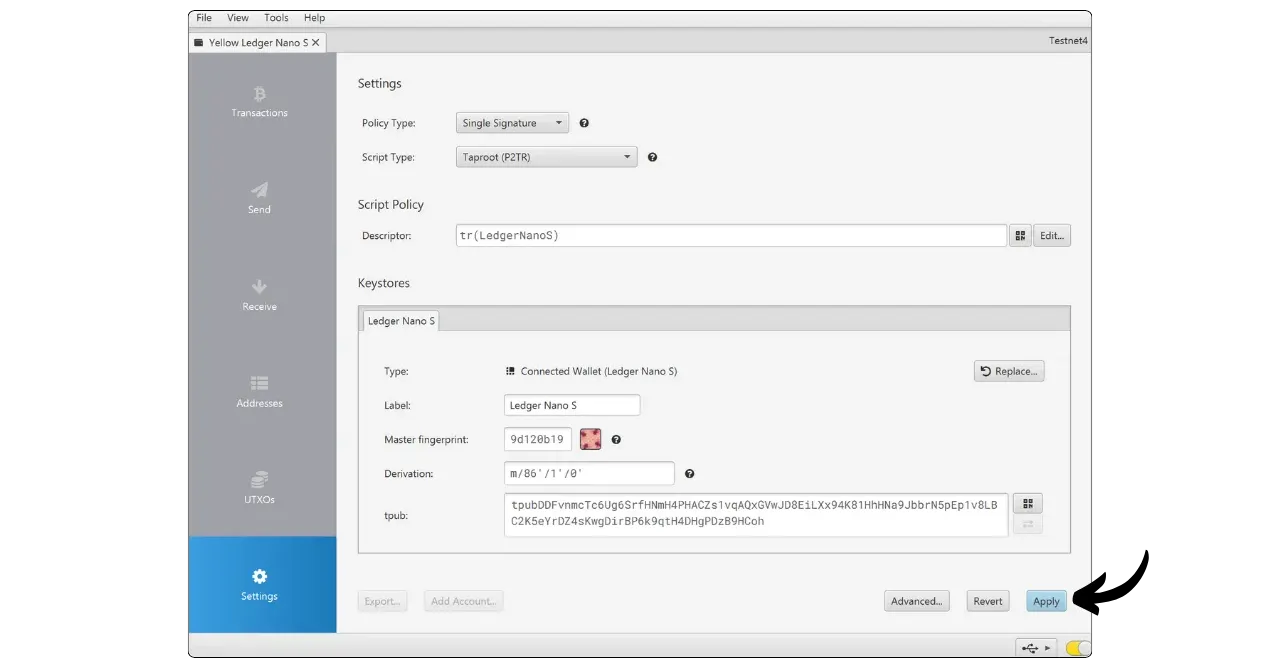Click help icon next to Policy Type
Image resolution: width=1280 pixels, height=668 pixels.
pyautogui.click(x=584, y=123)
